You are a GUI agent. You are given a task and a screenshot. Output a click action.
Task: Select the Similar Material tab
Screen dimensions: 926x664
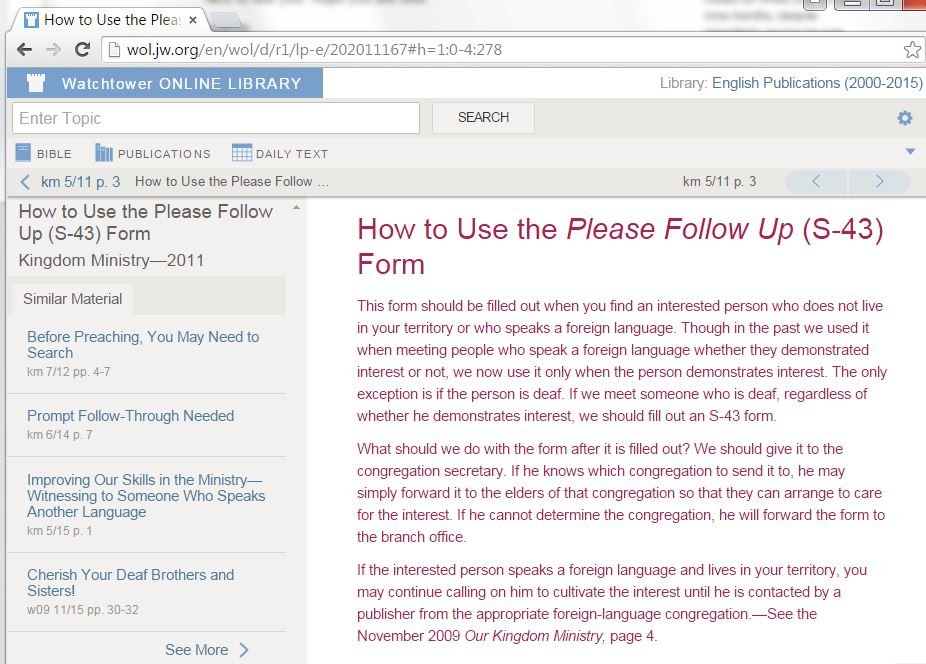click(x=73, y=299)
